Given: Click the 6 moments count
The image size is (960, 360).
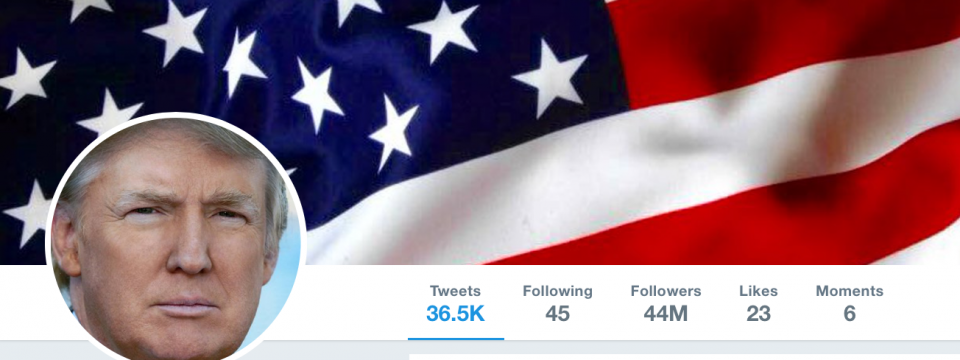Looking at the screenshot, I should coord(849,313).
